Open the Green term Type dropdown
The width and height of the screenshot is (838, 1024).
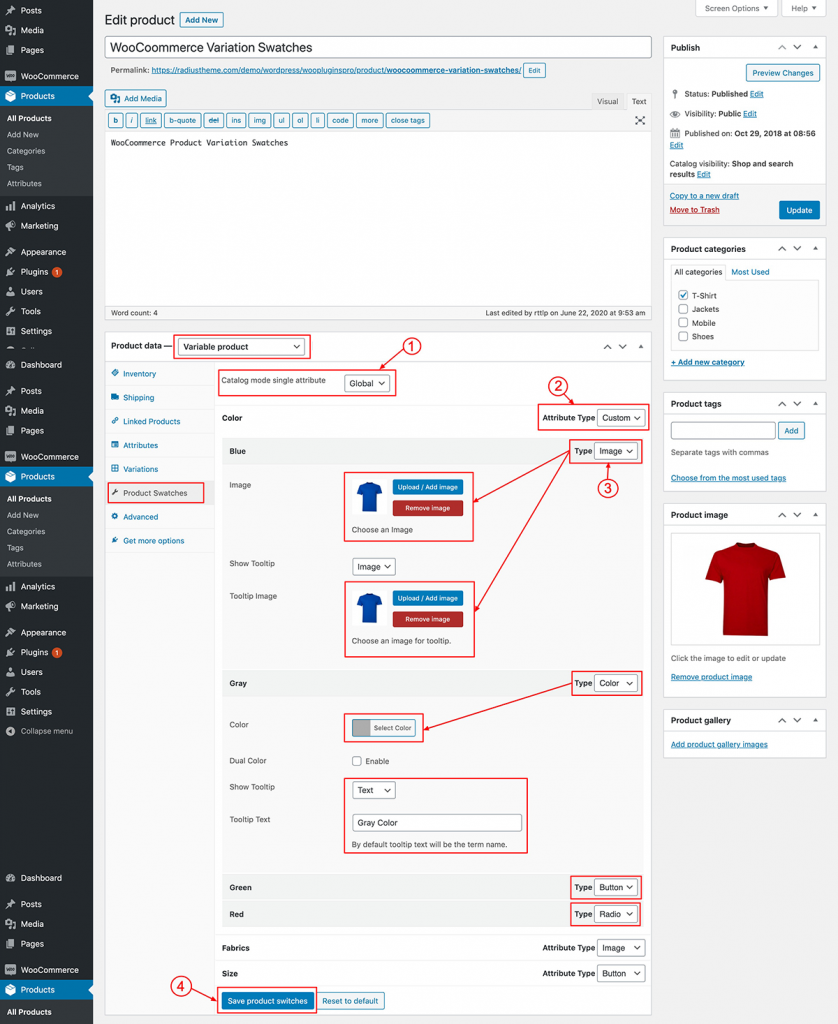616,888
